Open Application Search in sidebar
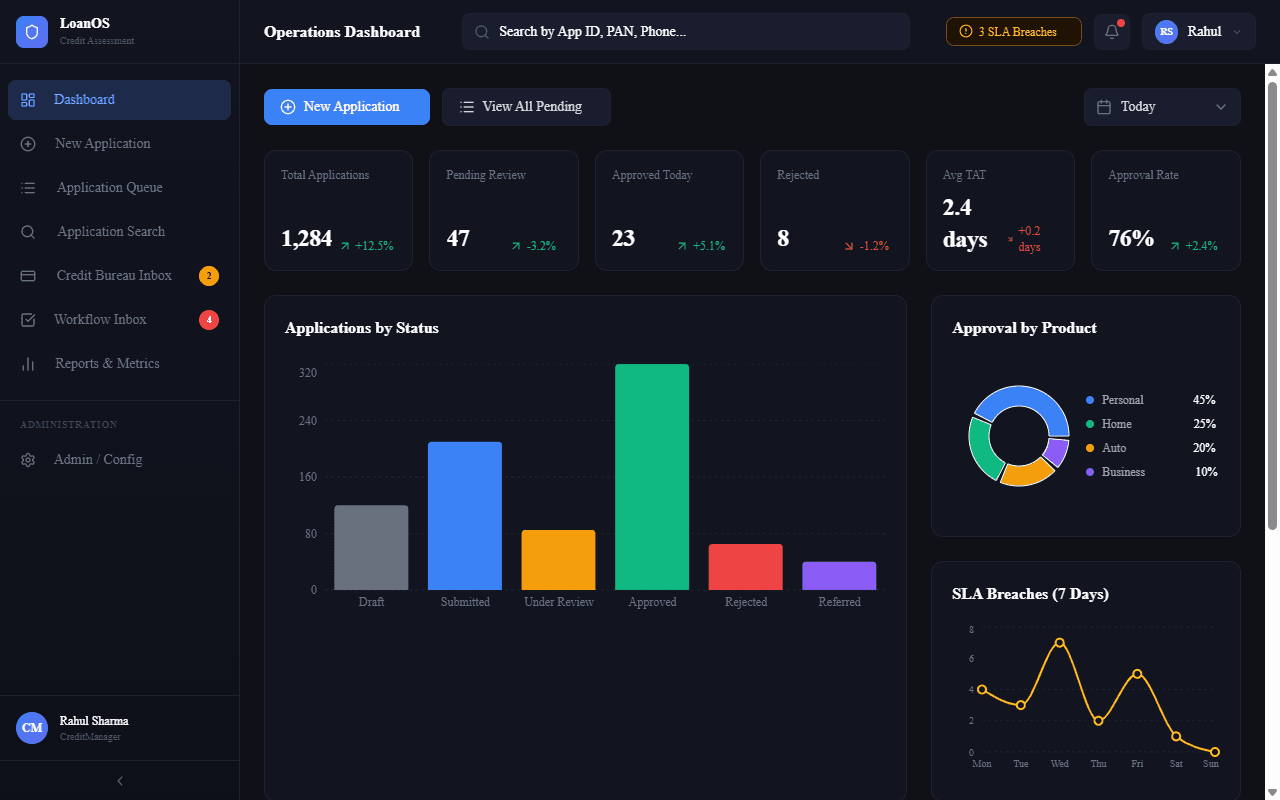 (x=119, y=232)
